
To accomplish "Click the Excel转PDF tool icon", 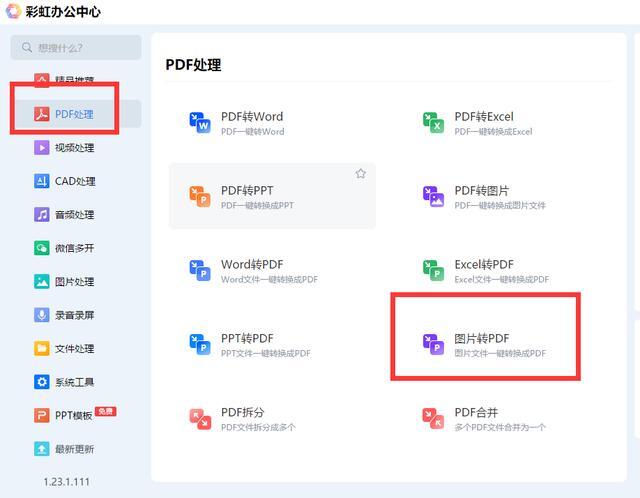I will tap(433, 270).
